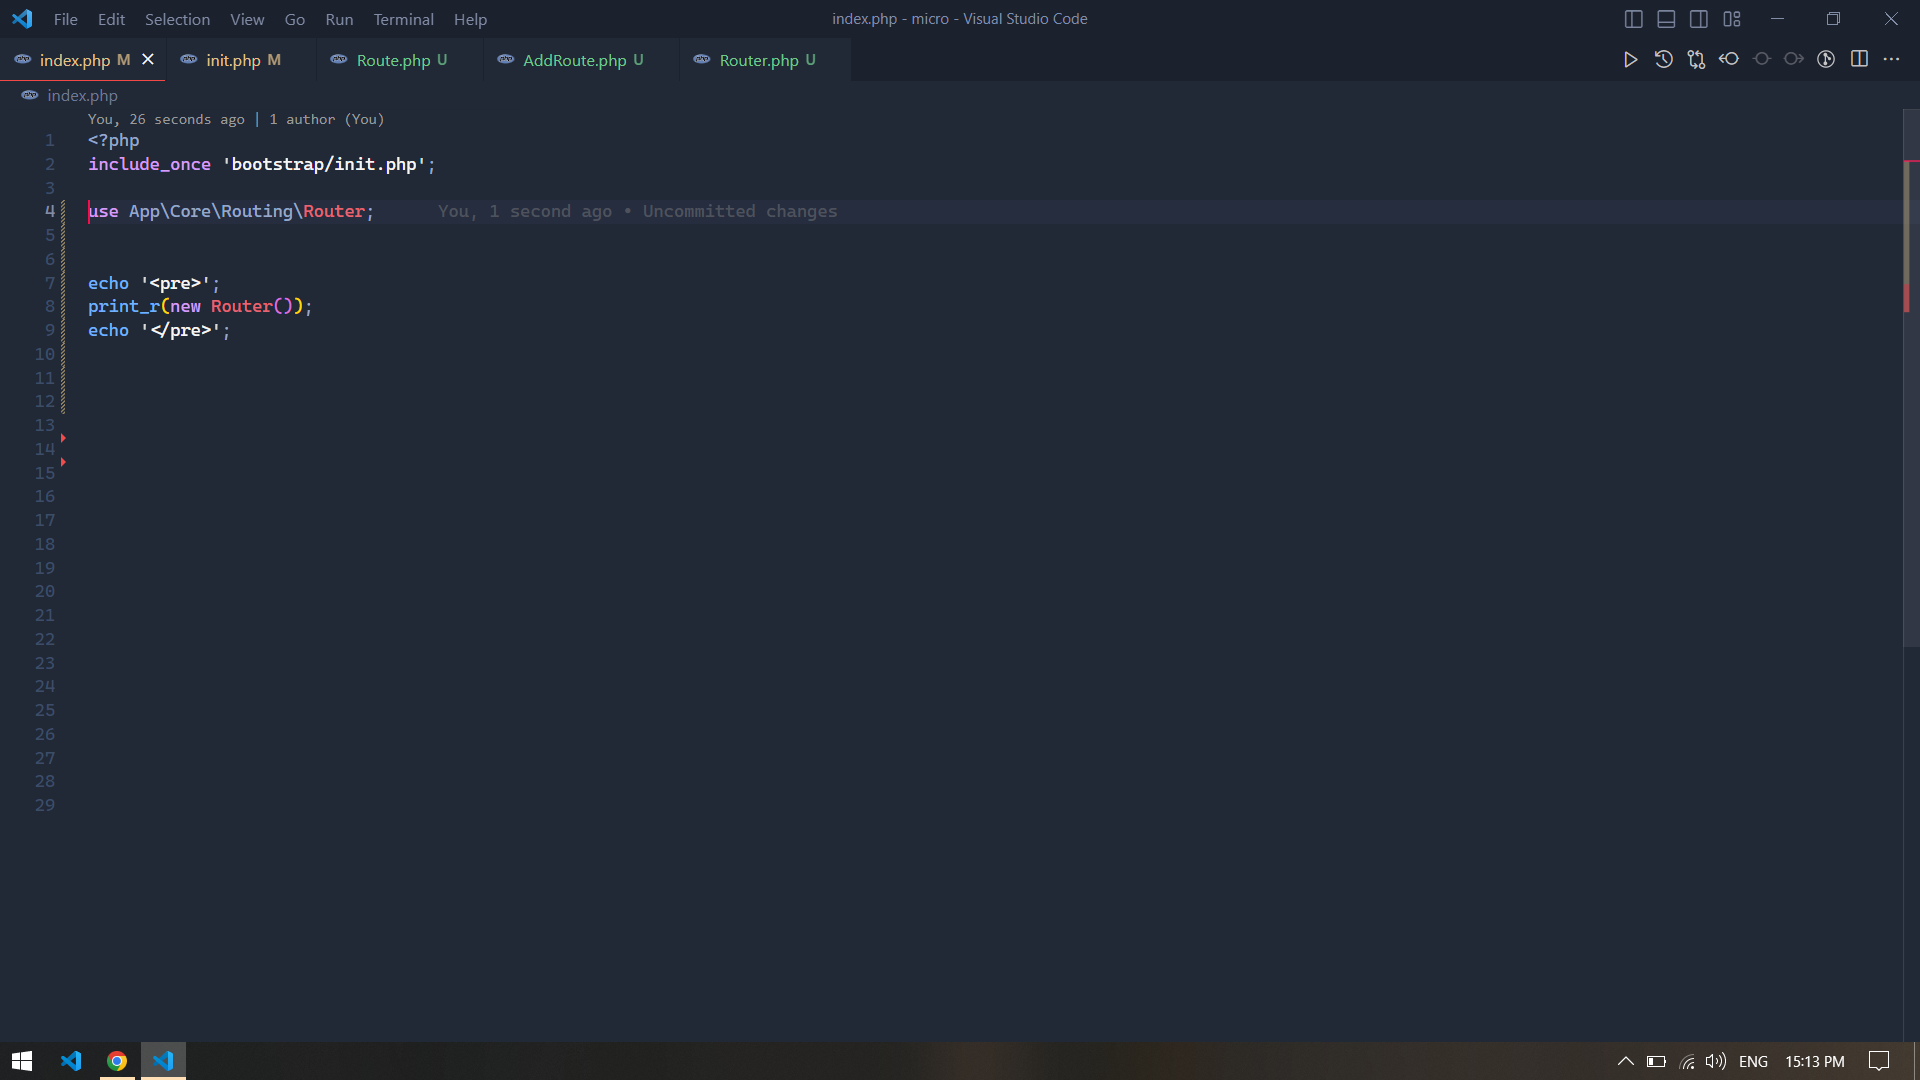Open More Actions ellipsis in editor toolbar
Screen dimensions: 1920x1080
[x=1891, y=60]
